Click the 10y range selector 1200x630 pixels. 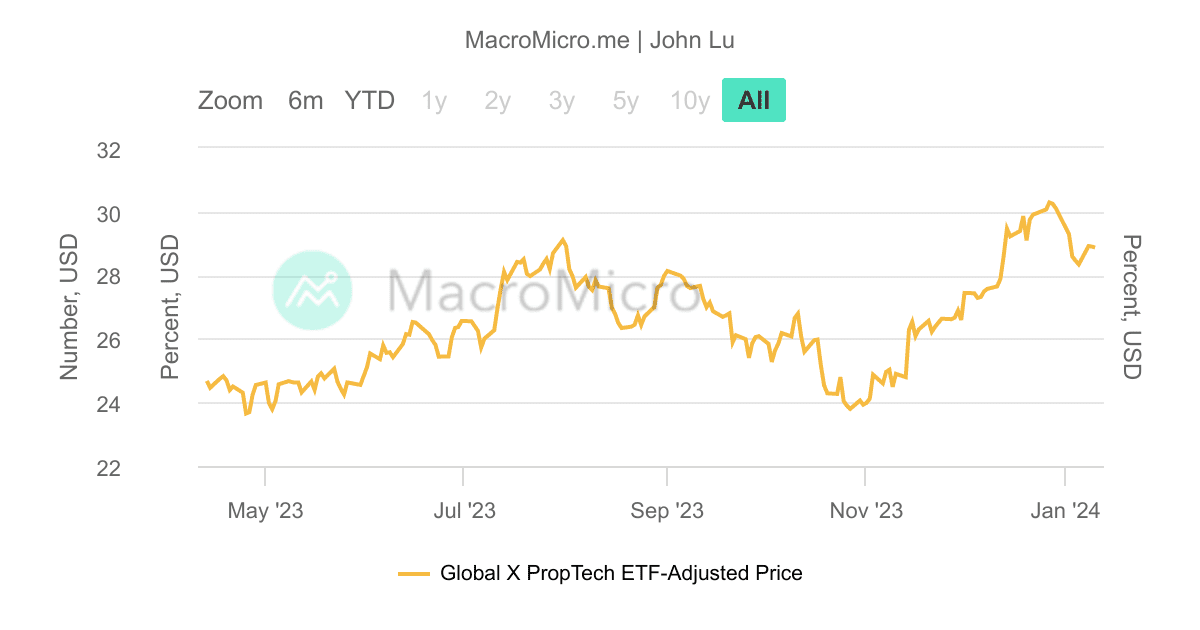pyautogui.click(x=689, y=100)
